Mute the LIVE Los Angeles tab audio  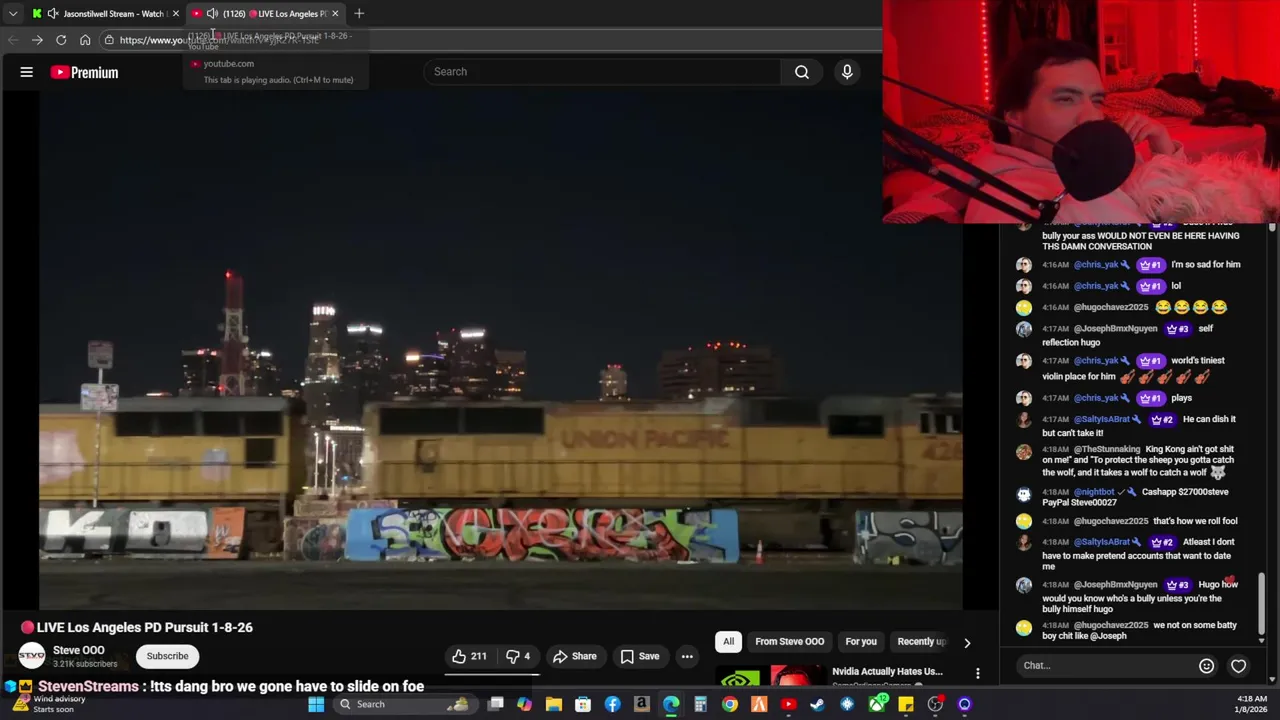pos(212,13)
